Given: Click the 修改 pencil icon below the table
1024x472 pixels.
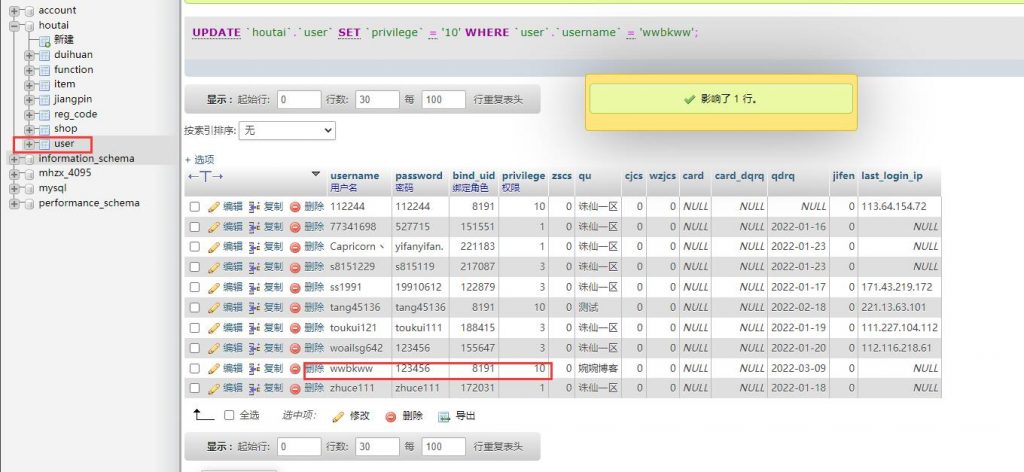Looking at the screenshot, I should pyautogui.click(x=338, y=417).
